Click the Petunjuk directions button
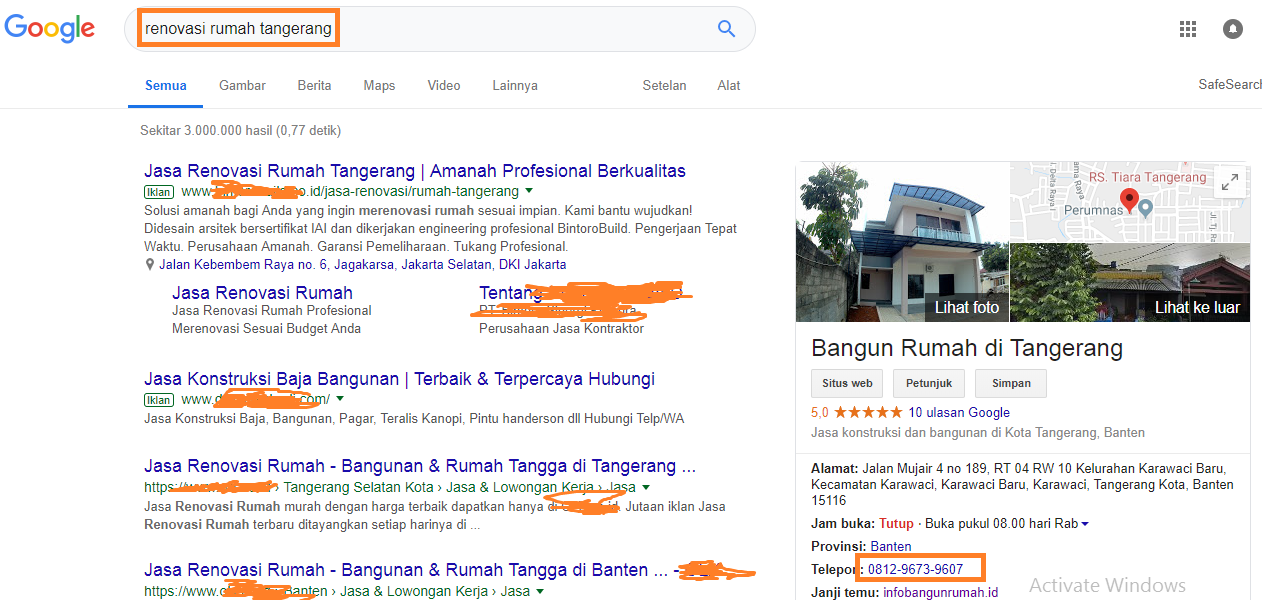Viewport: 1262px width, 600px height. pos(930,383)
